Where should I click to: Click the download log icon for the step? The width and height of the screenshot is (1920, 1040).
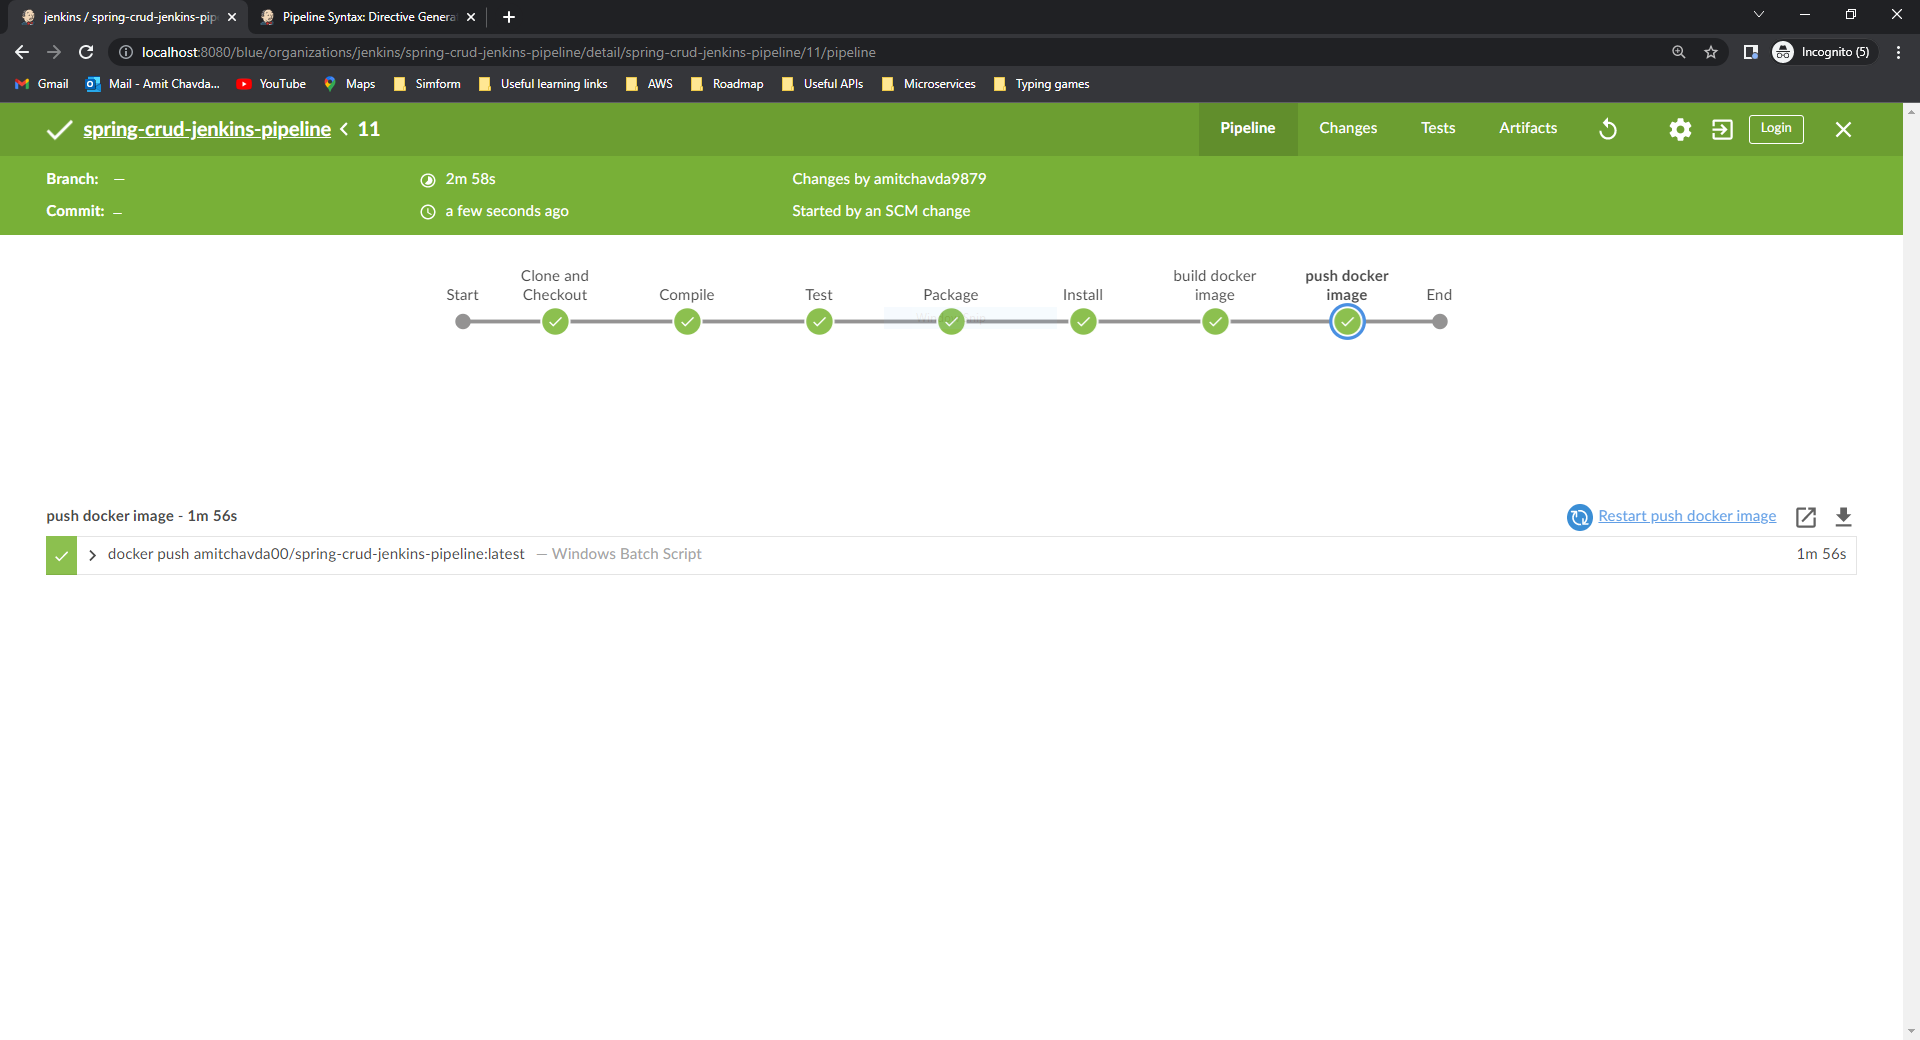point(1844,517)
